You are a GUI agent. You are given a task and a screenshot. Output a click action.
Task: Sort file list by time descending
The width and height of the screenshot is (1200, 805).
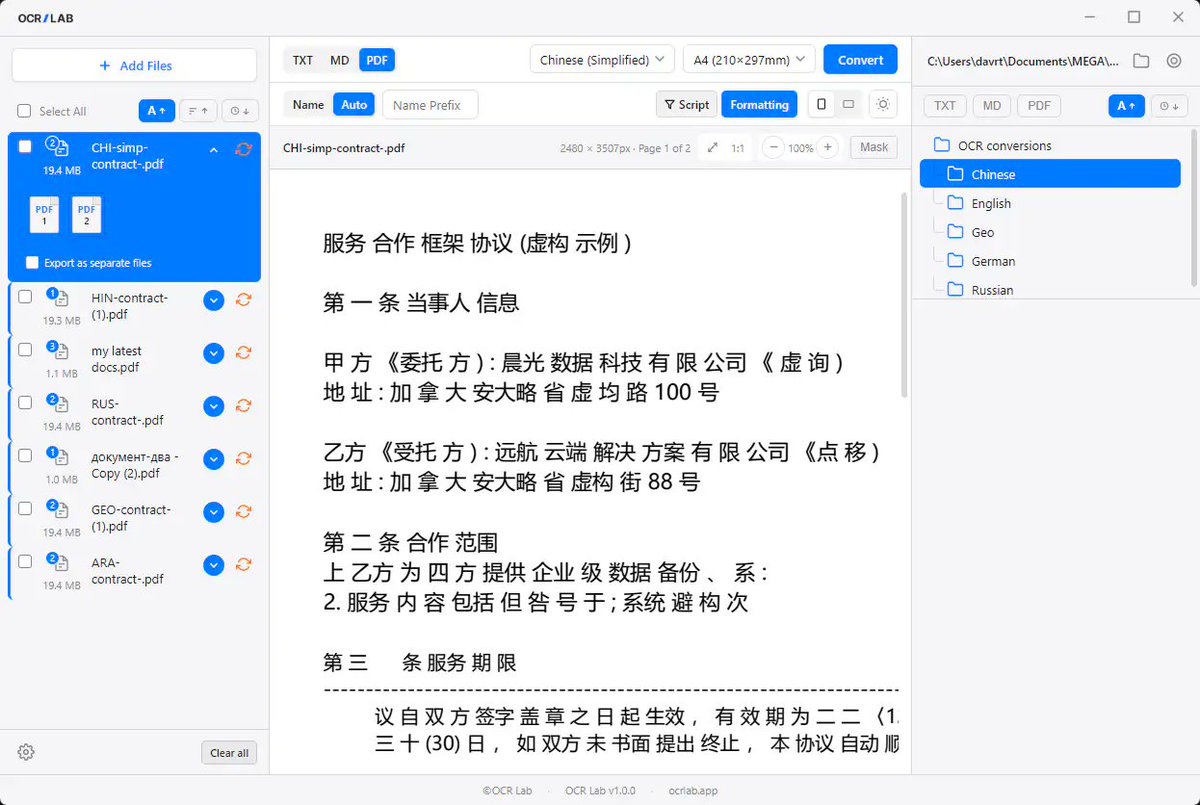[240, 111]
